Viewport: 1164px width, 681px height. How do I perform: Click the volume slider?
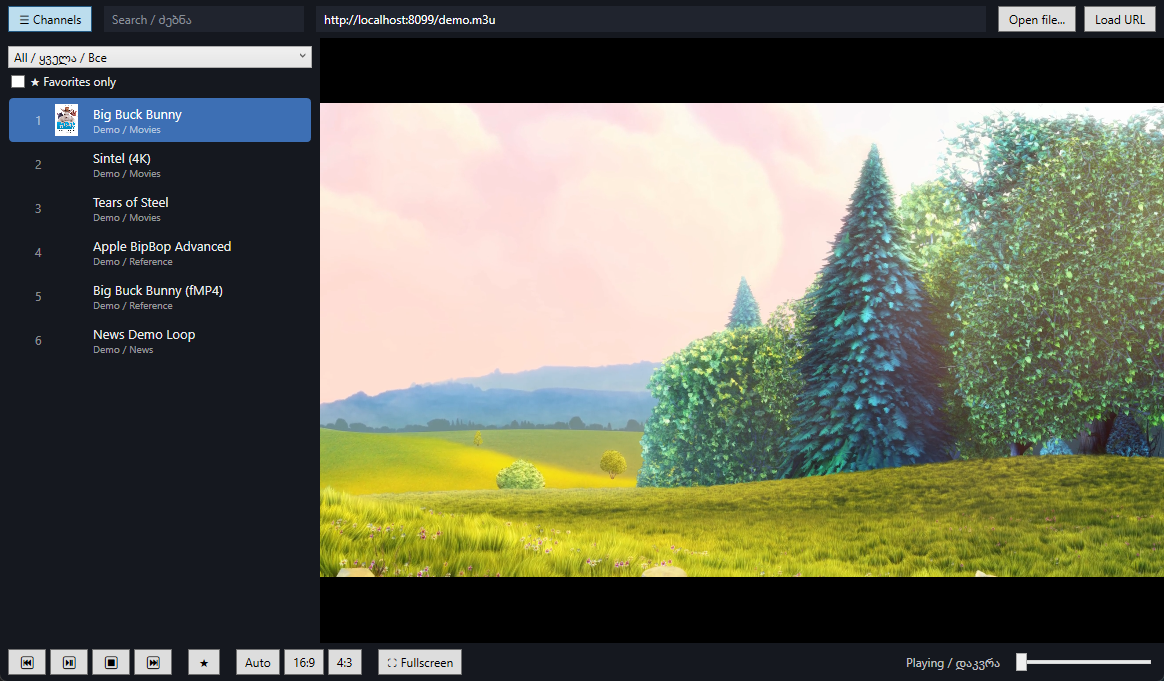pos(1084,662)
